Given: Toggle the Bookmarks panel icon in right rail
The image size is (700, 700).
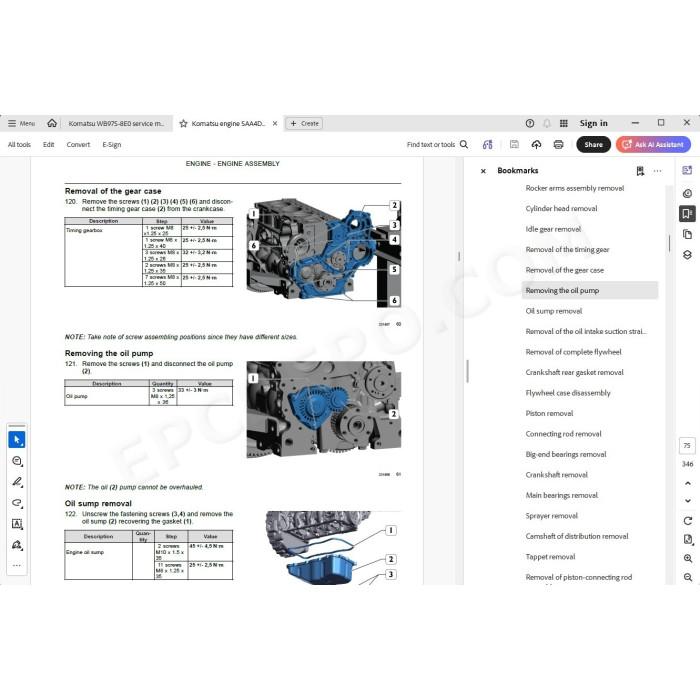Looking at the screenshot, I should [x=687, y=213].
